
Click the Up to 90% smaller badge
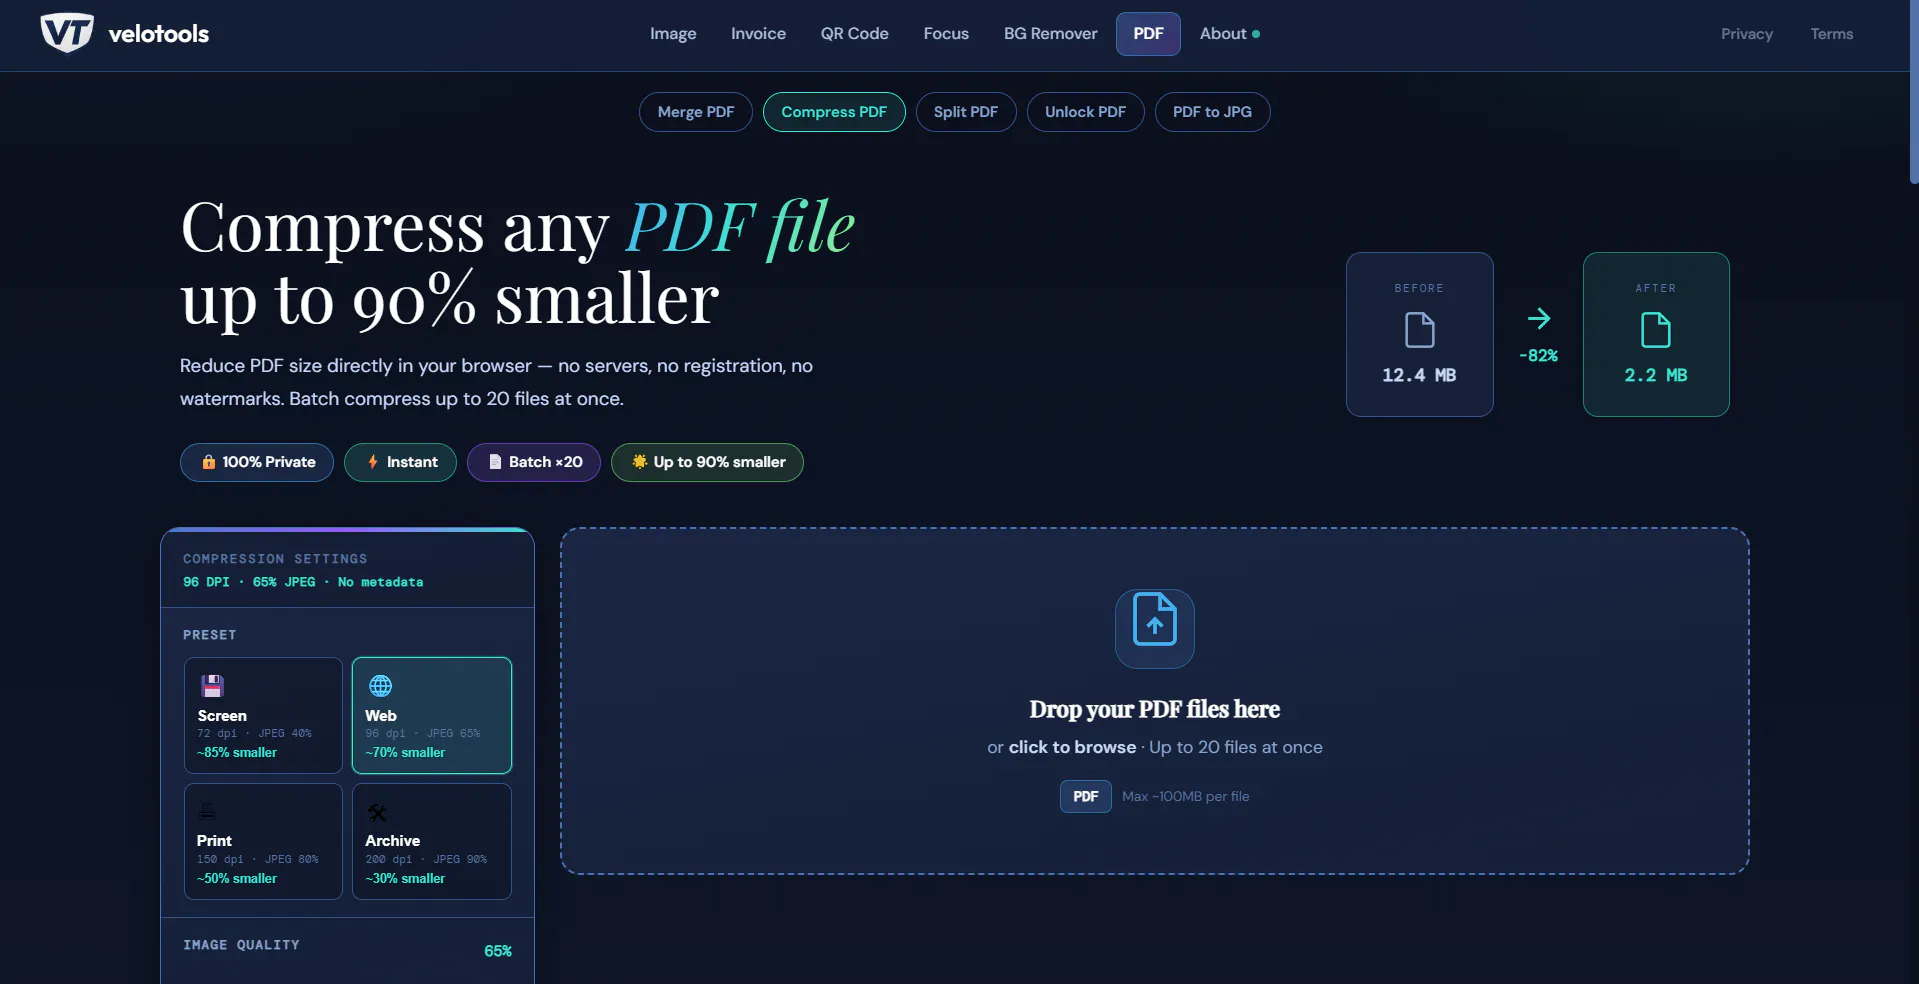707,462
